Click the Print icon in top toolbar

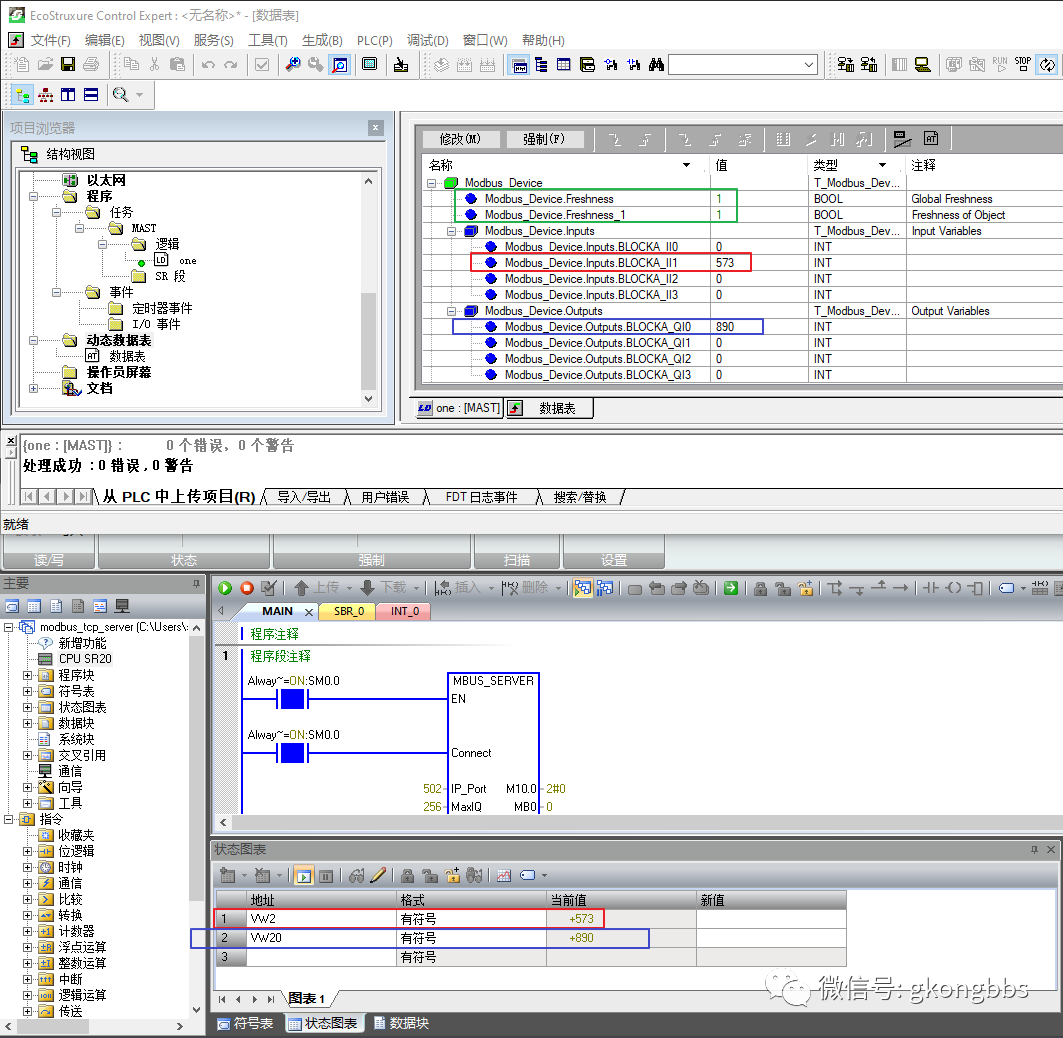click(x=91, y=64)
